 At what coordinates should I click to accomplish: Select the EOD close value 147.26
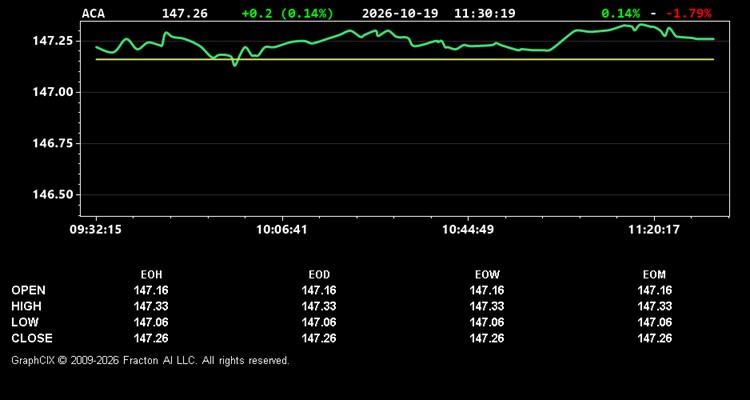tap(319, 338)
